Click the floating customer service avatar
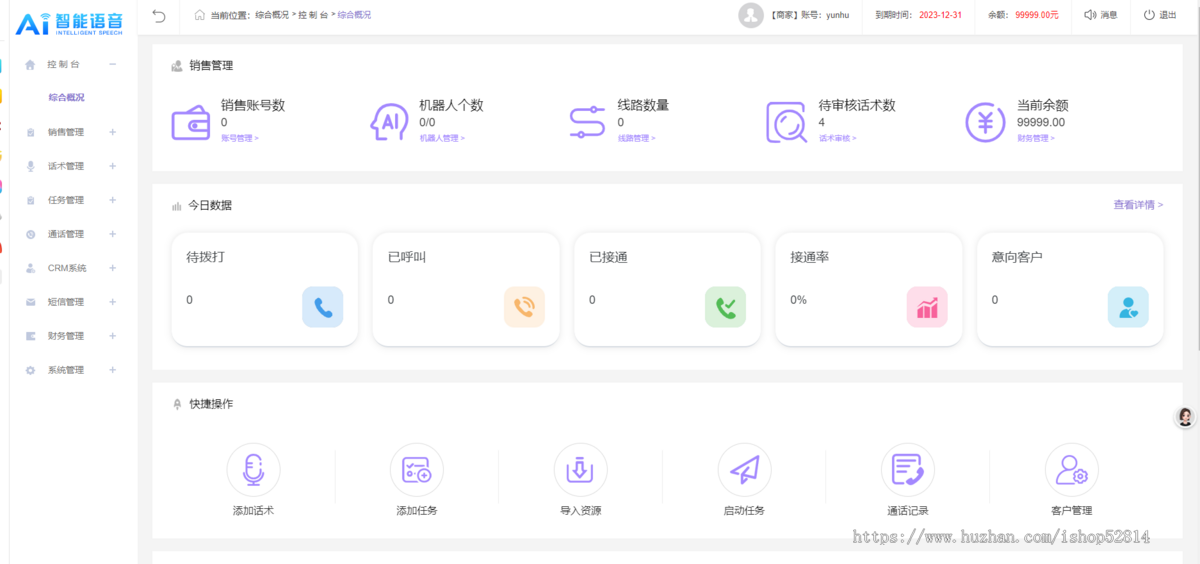 pyautogui.click(x=1185, y=418)
